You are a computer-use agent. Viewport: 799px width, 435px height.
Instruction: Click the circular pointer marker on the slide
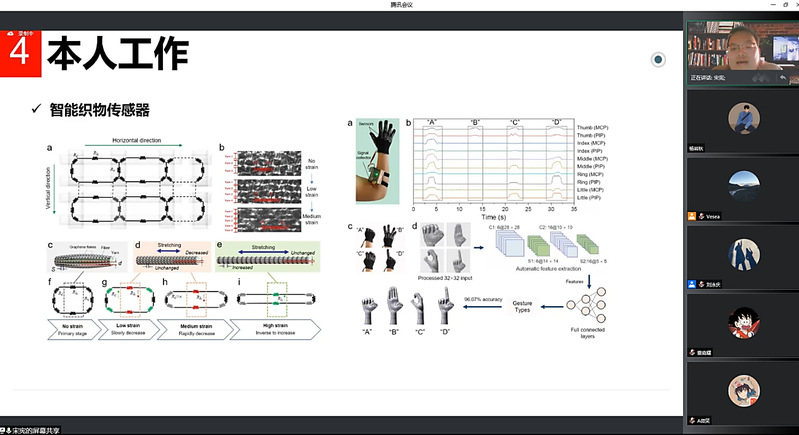point(658,60)
